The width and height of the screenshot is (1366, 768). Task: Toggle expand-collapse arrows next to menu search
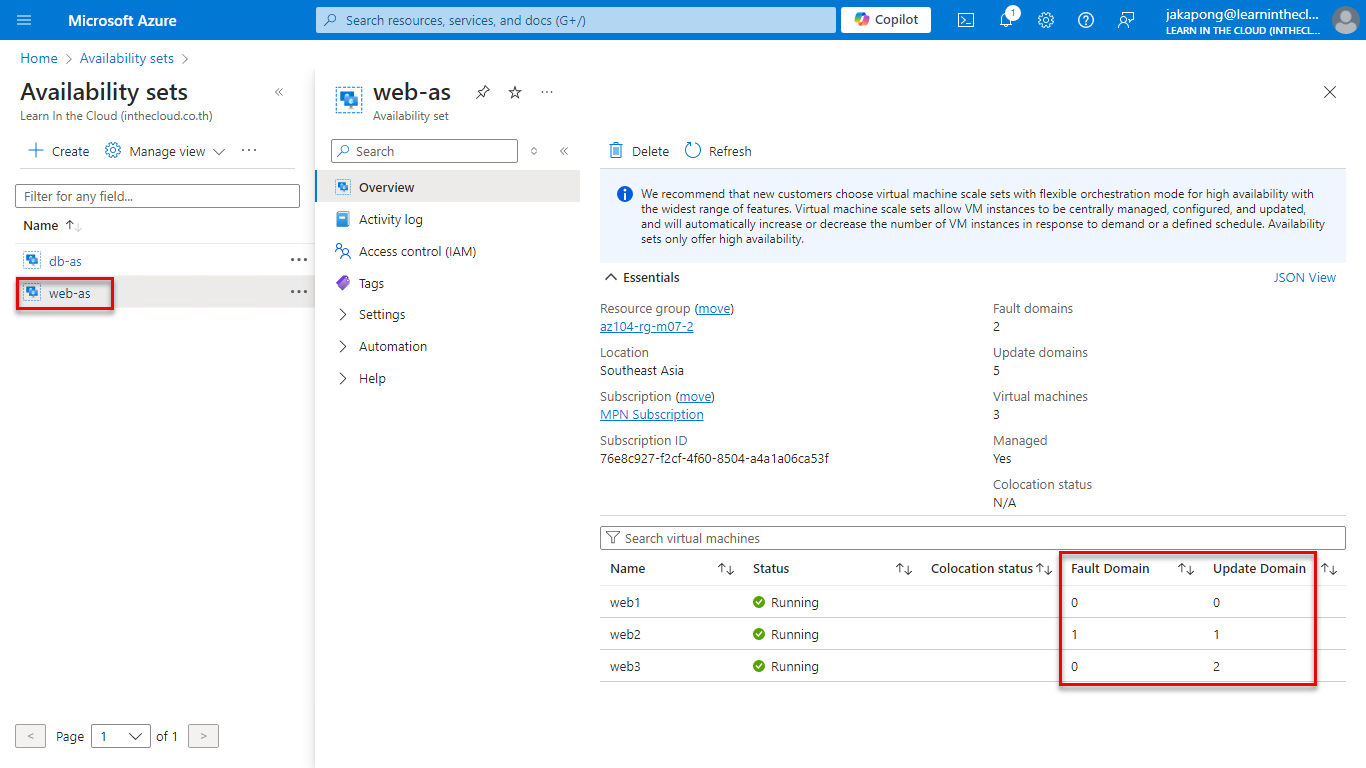pyautogui.click(x=534, y=151)
